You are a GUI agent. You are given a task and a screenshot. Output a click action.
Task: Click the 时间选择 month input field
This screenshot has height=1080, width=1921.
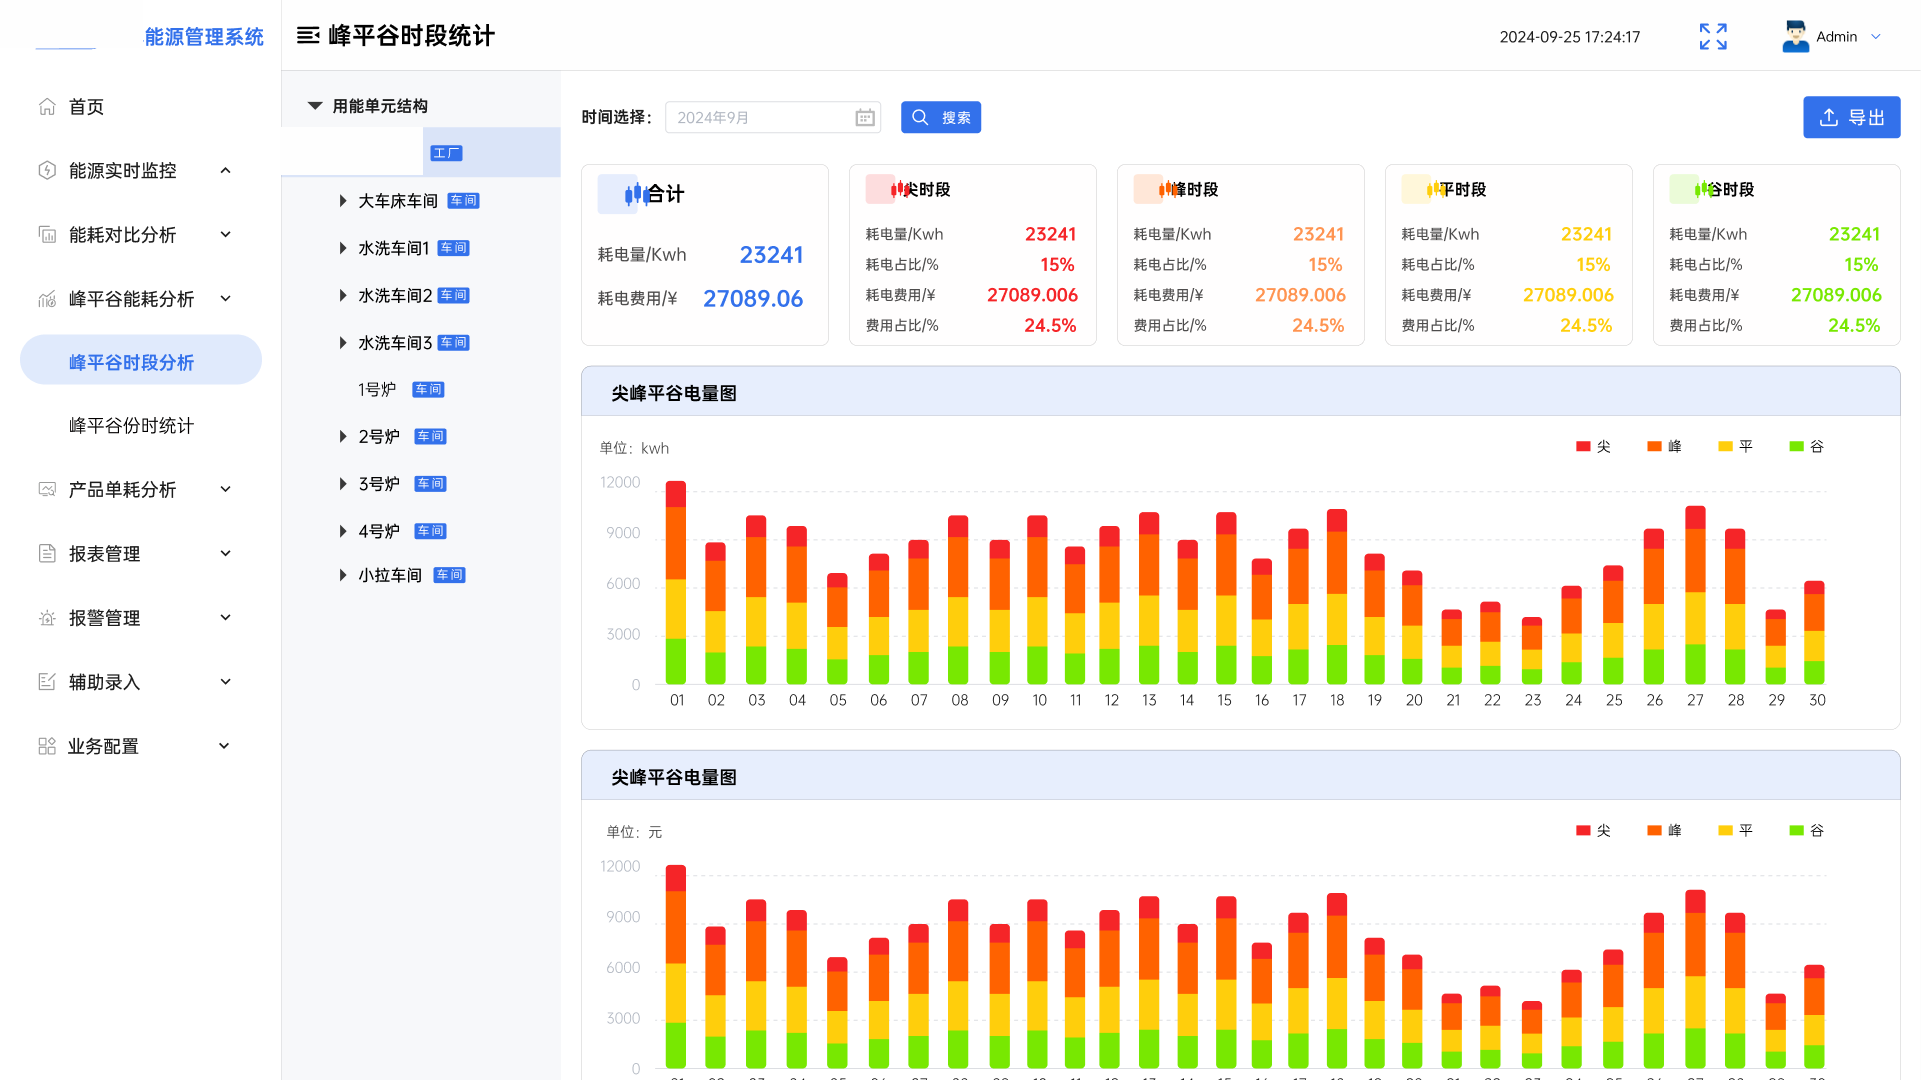coord(760,118)
